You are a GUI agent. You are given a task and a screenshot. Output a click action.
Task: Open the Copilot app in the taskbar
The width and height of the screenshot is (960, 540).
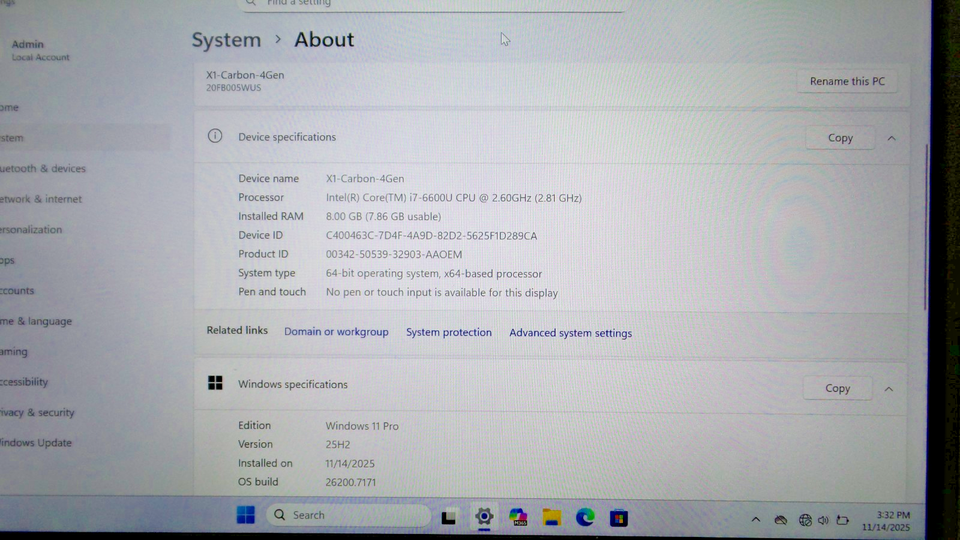click(518, 517)
